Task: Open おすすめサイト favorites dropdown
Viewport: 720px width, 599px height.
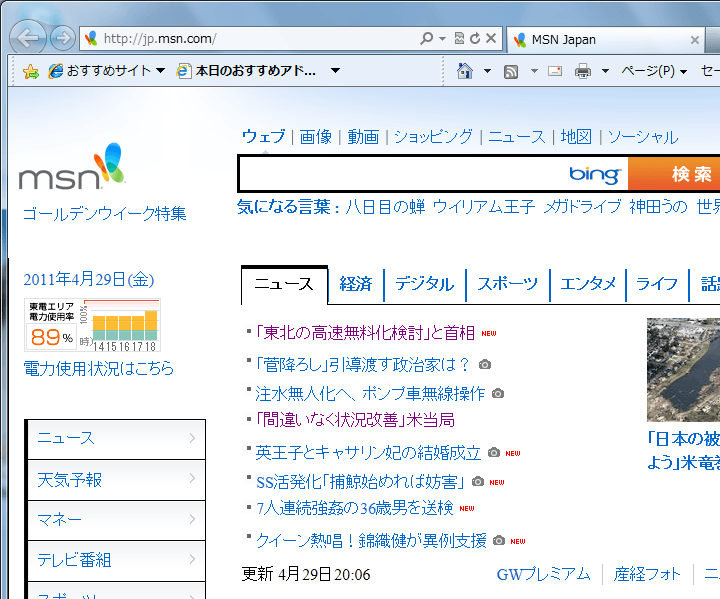Action: point(107,71)
